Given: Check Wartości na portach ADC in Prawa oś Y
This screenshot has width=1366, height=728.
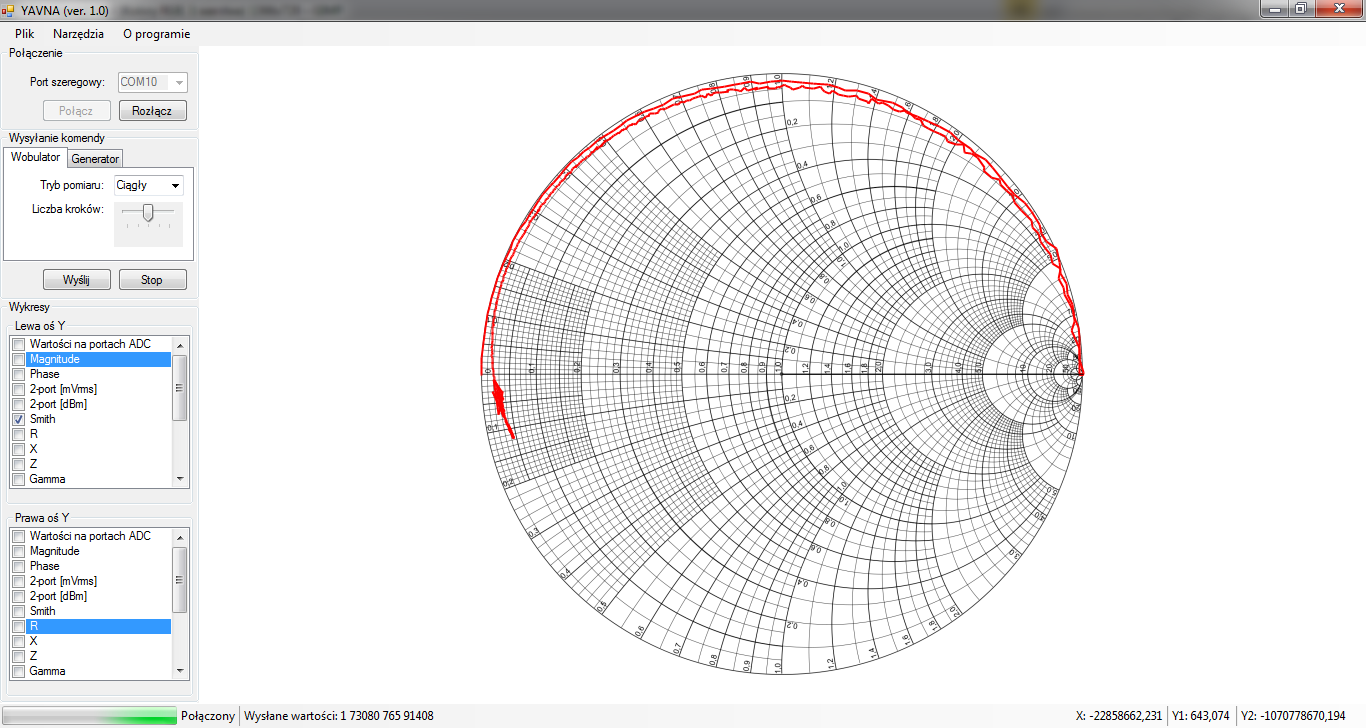Looking at the screenshot, I should (18, 536).
